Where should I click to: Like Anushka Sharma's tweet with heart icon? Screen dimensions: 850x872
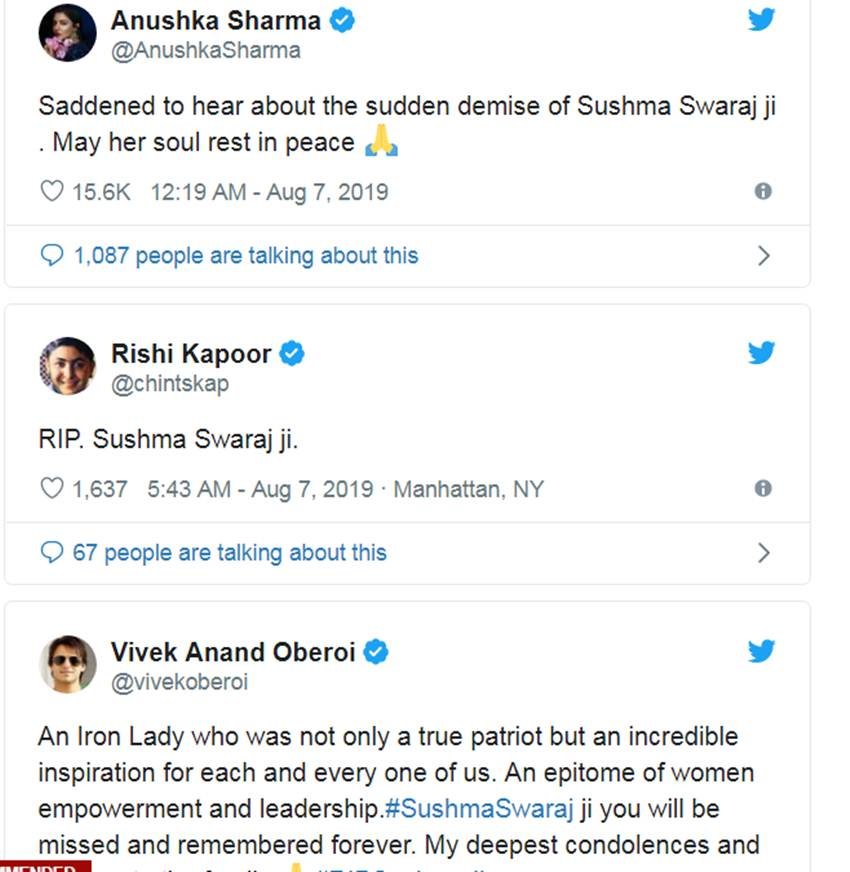click(51, 191)
